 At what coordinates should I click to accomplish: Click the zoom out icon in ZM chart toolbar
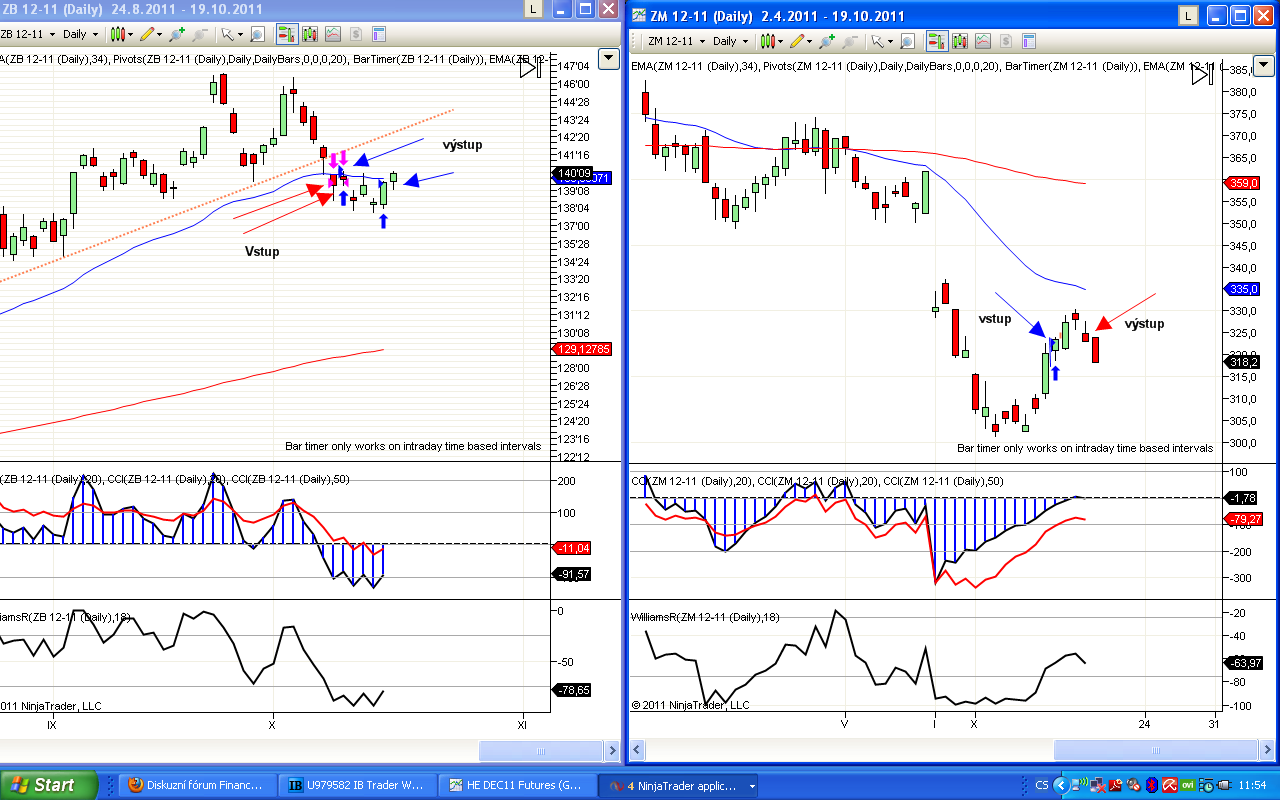point(850,41)
